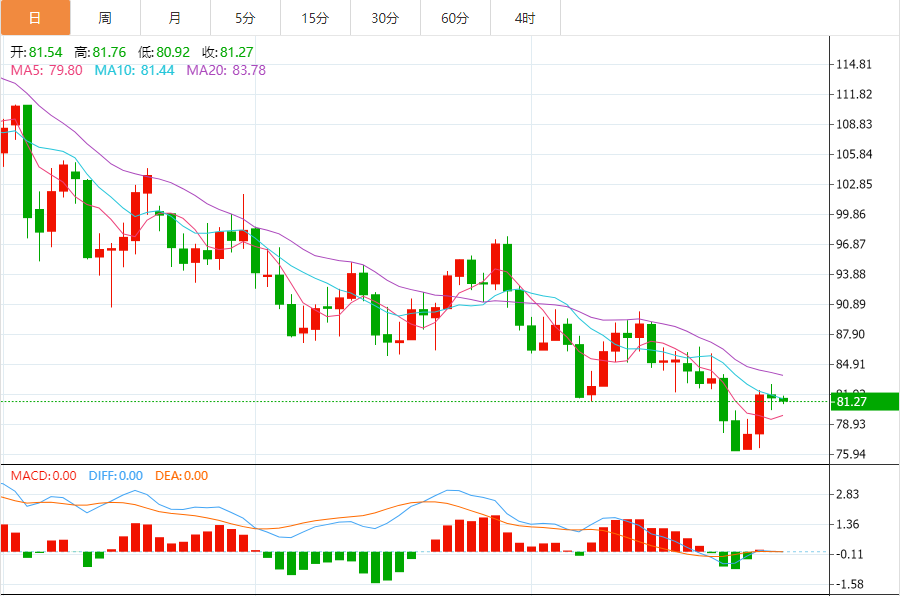Click the low price 低:80.92 value

pyautogui.click(x=164, y=52)
